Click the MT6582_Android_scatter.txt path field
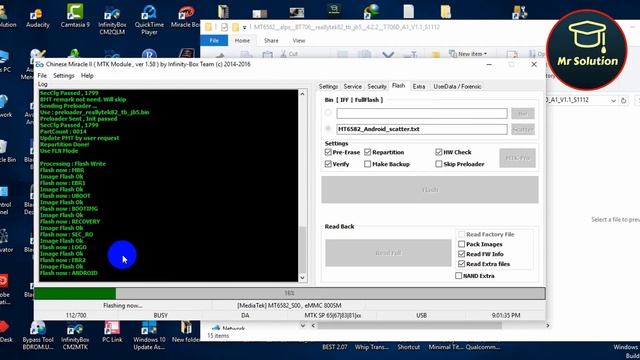The image size is (640, 360). coord(422,129)
